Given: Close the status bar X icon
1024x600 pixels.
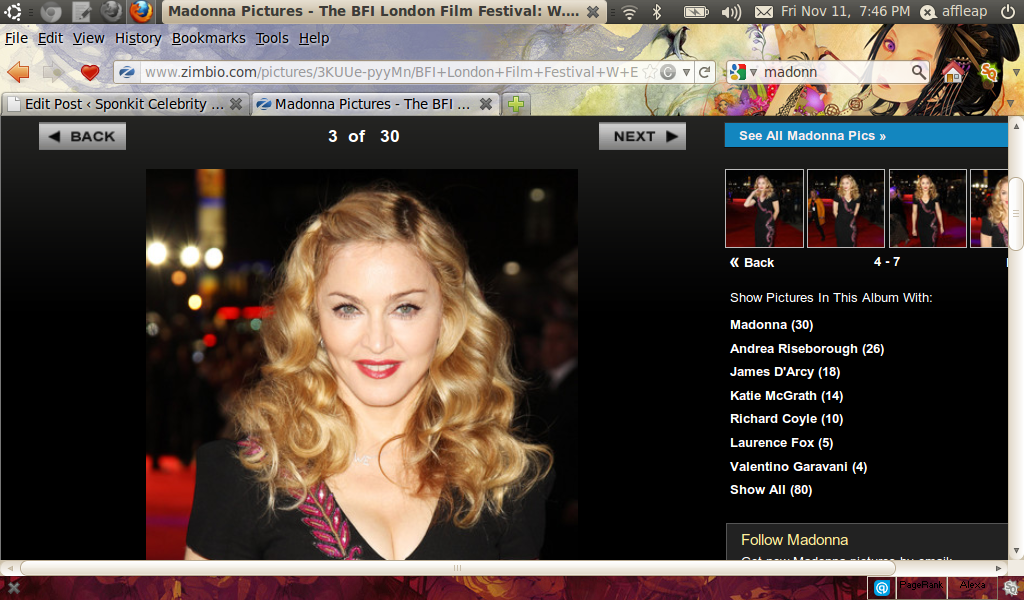Looking at the screenshot, I should click(x=13, y=588).
